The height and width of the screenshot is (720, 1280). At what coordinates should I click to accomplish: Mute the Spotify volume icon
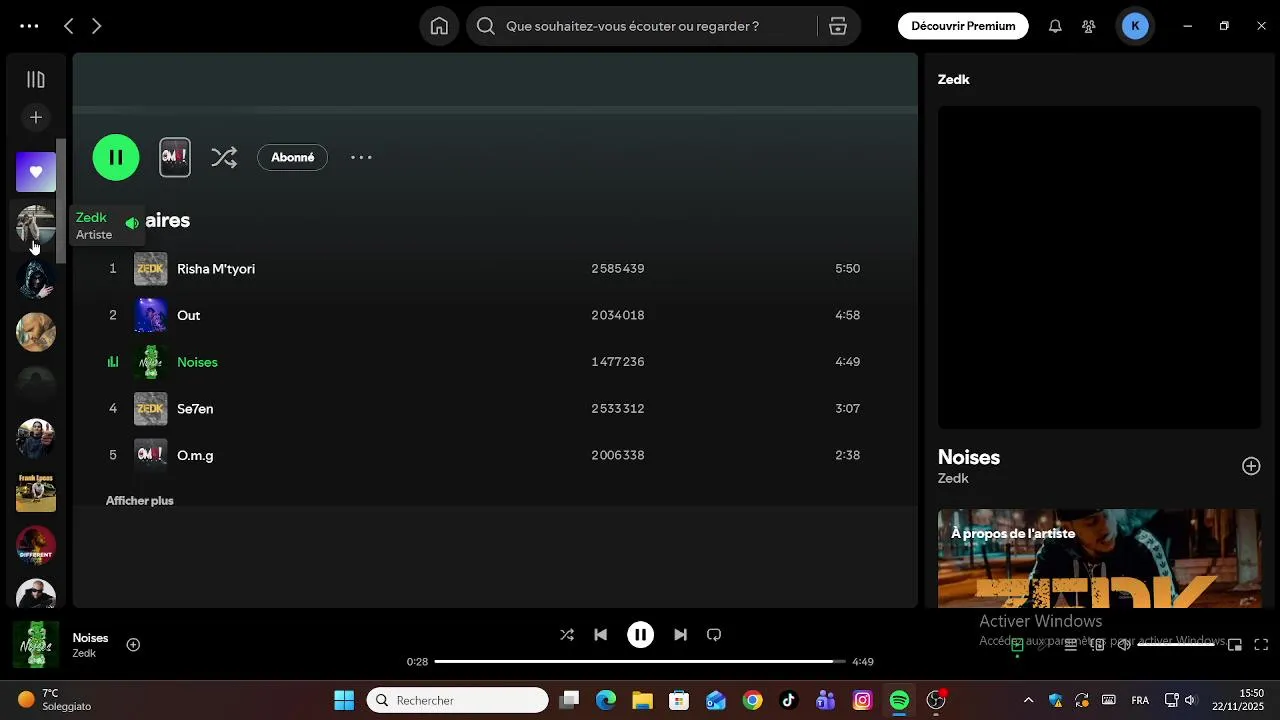[x=1124, y=645]
